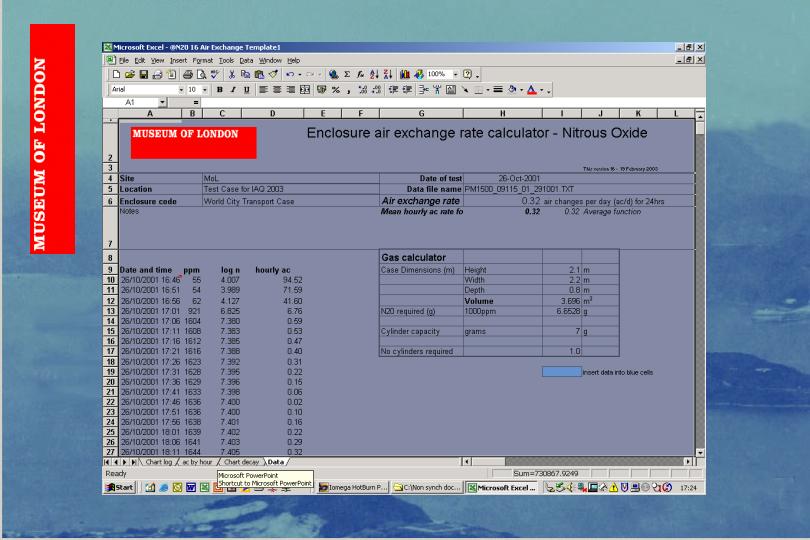
Task: Click the Insert Hyperlink globe icon
Action: [x=333, y=75]
